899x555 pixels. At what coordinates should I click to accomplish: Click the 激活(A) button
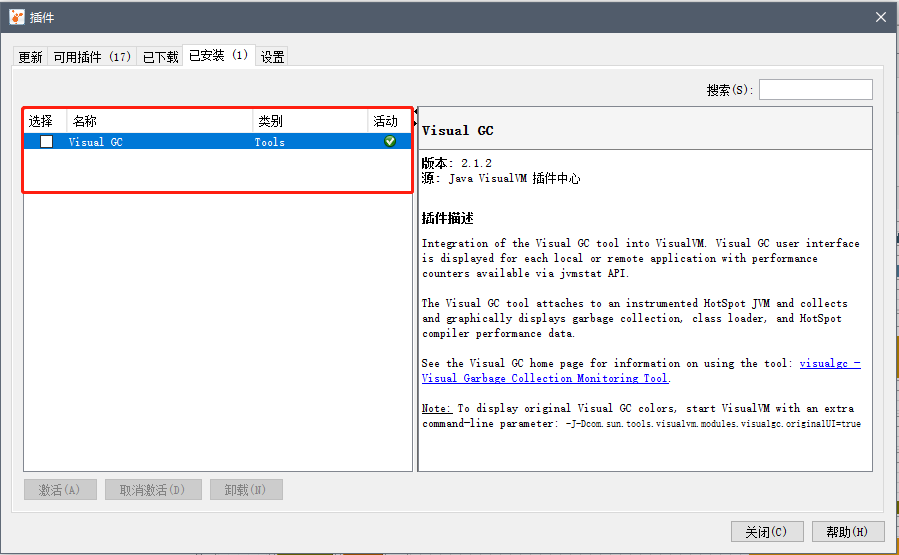(x=60, y=490)
